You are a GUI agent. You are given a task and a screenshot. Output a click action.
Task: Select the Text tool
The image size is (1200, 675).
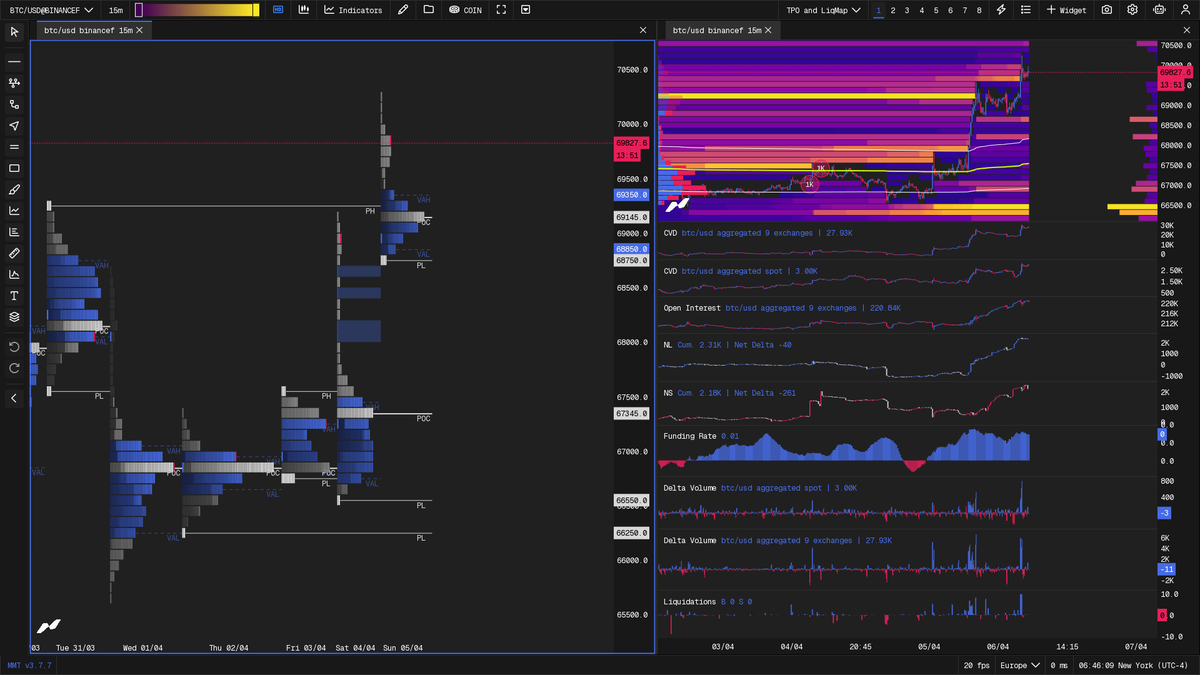[x=14, y=296]
